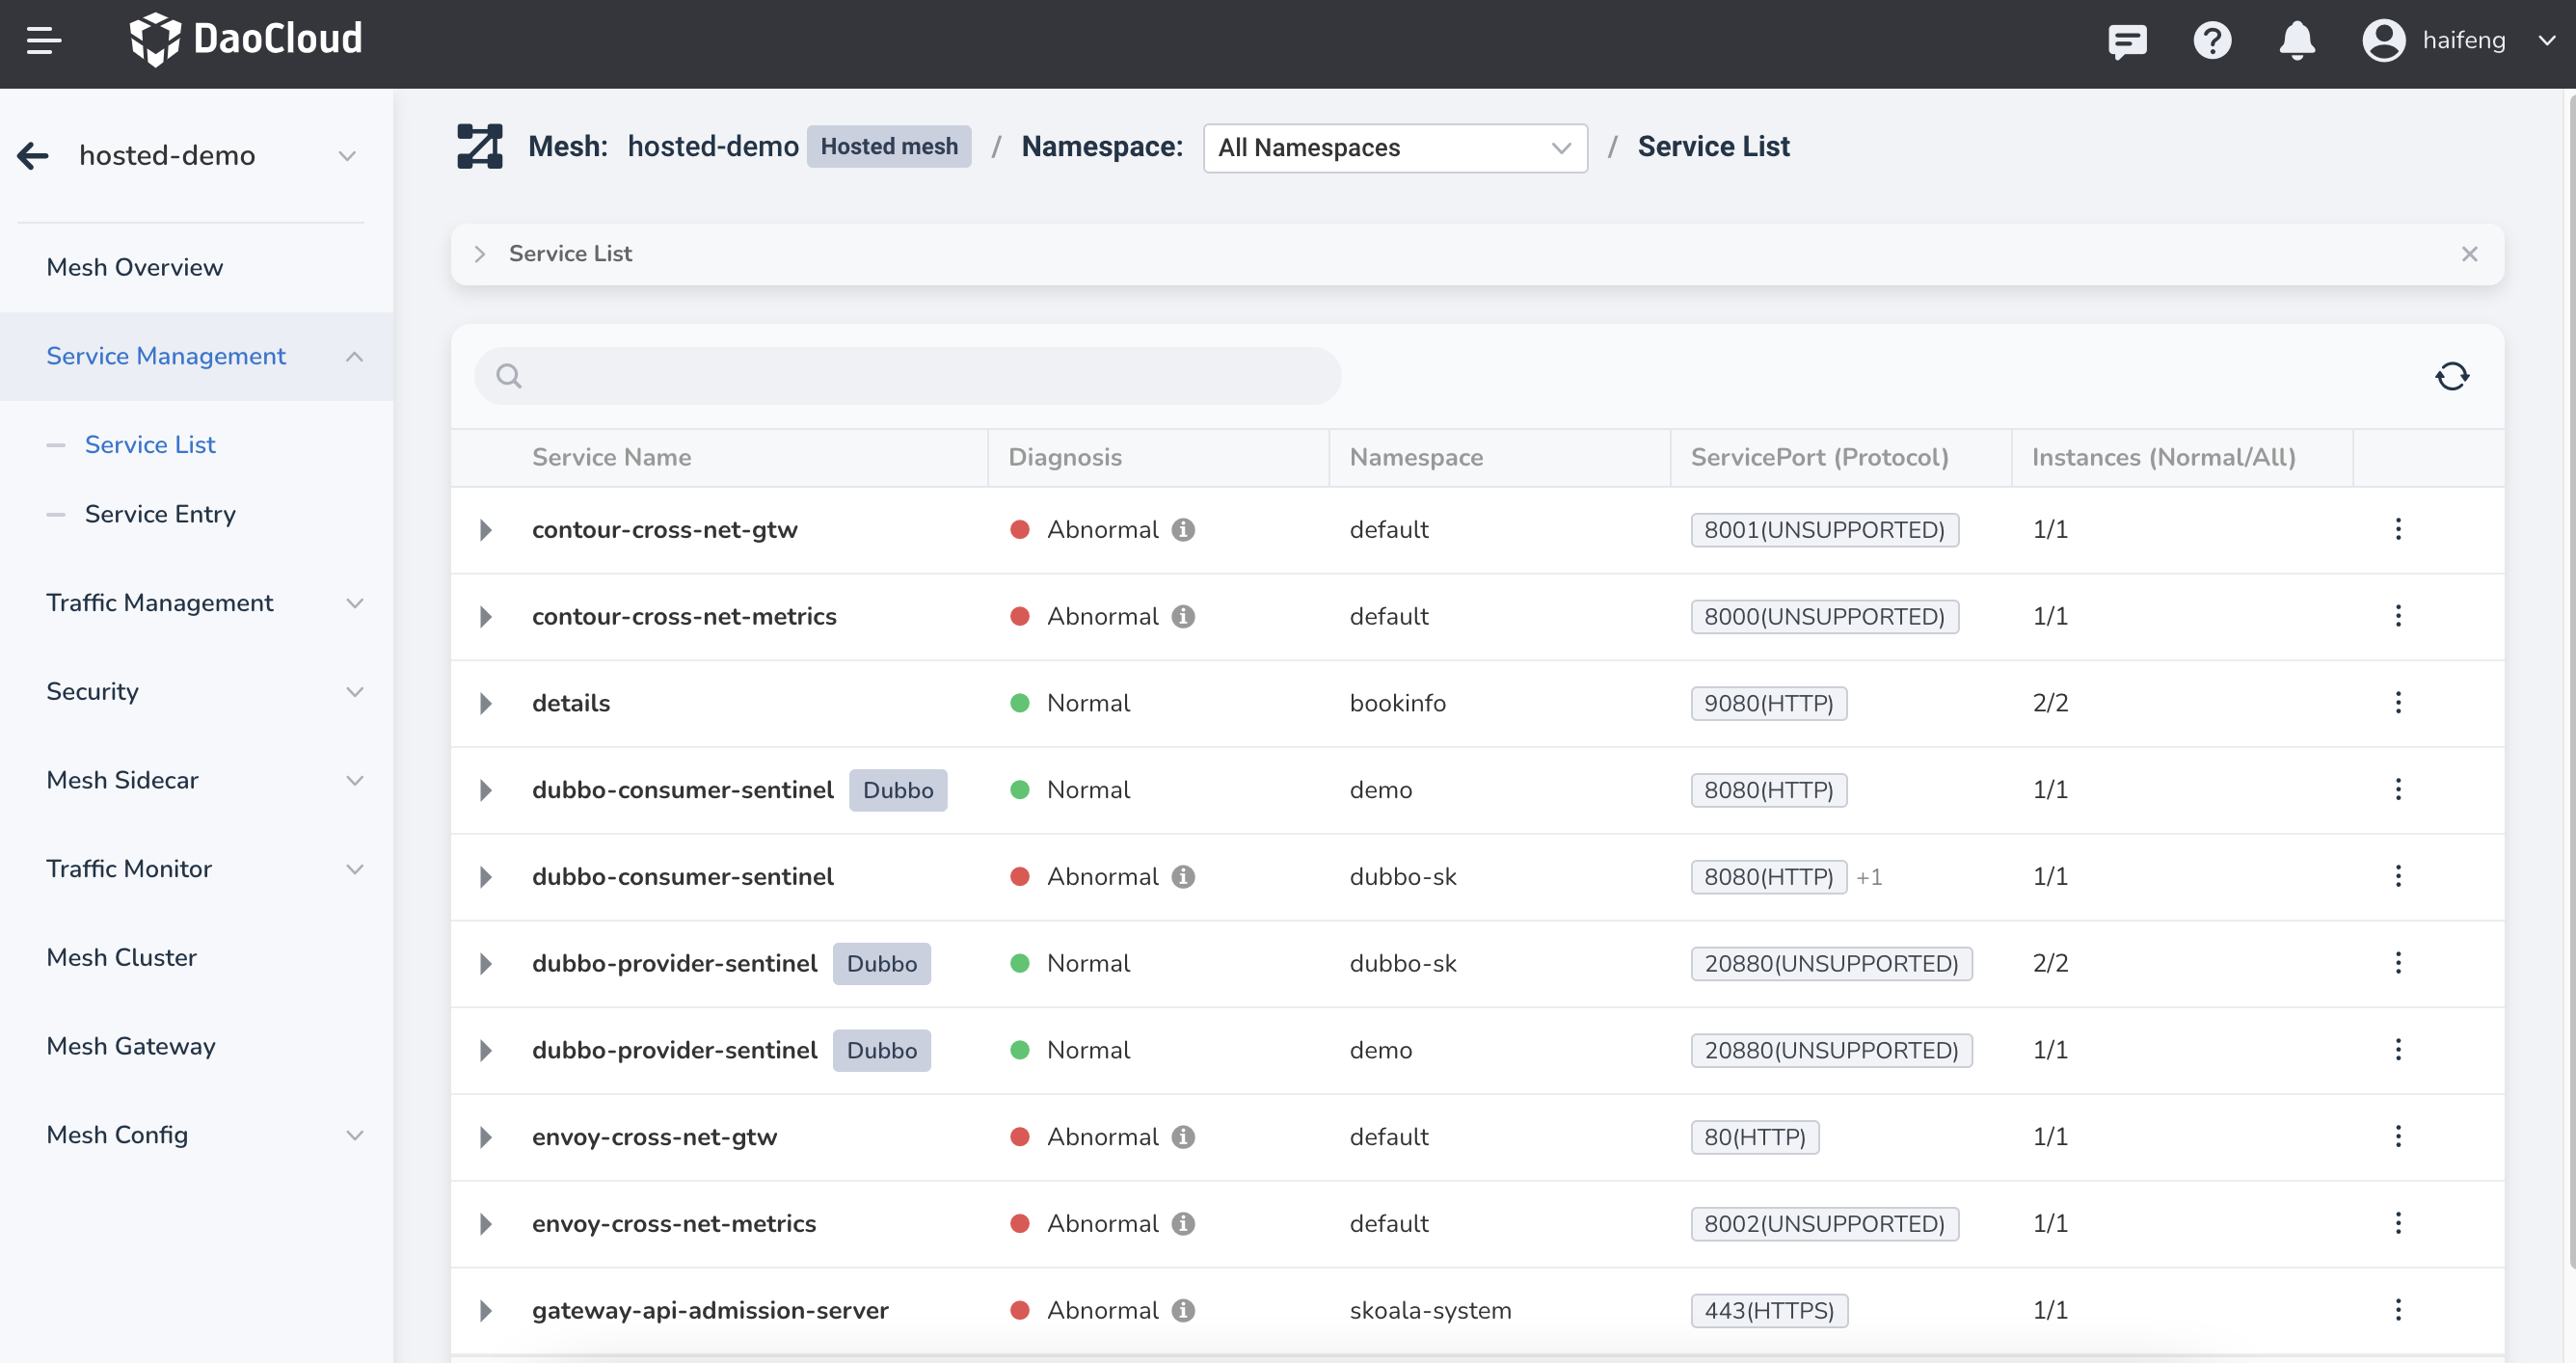Open actions menu for envoy-cross-net-gtw
Screen dimensions: 2576x1363
[x=2397, y=1137]
